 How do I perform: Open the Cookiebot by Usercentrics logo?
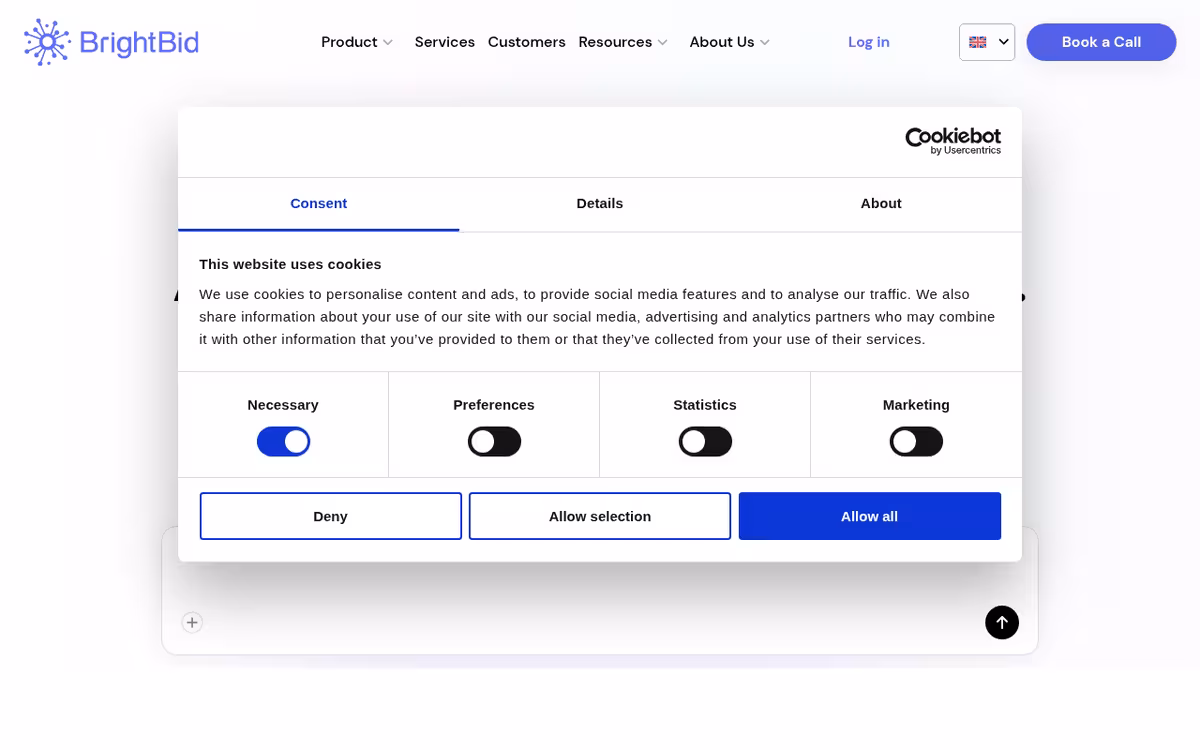[952, 141]
